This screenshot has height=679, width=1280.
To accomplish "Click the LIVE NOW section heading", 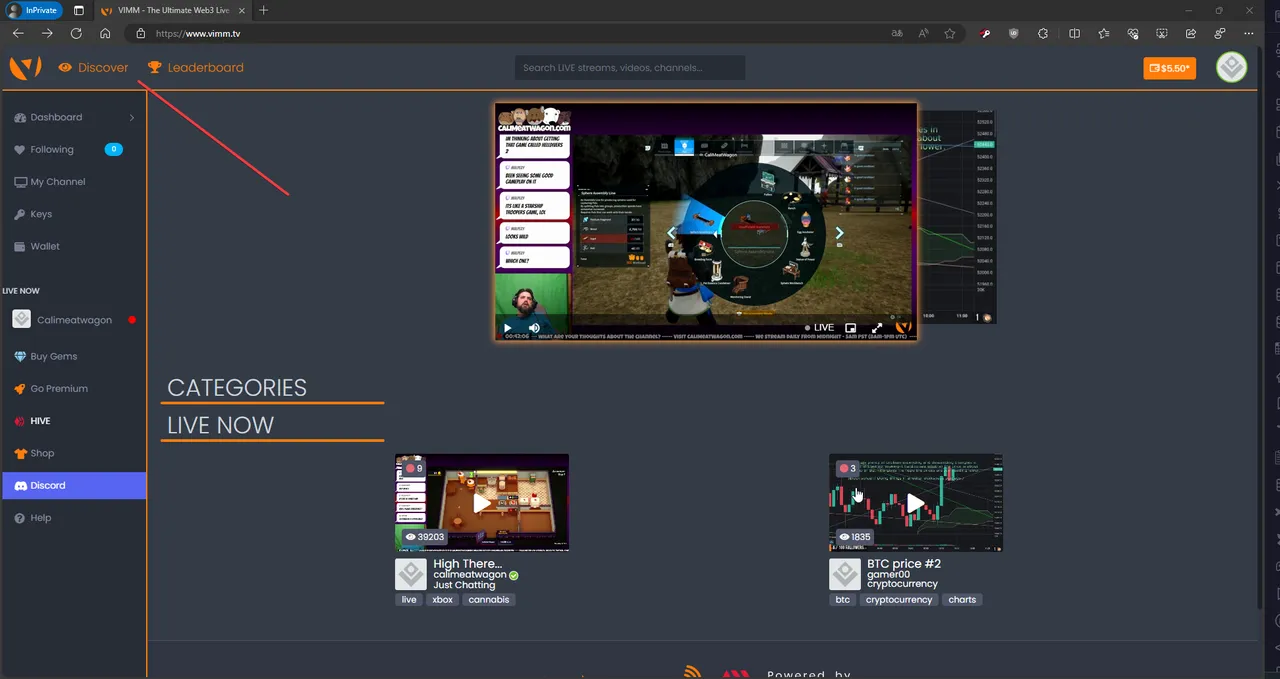I will tap(220, 425).
